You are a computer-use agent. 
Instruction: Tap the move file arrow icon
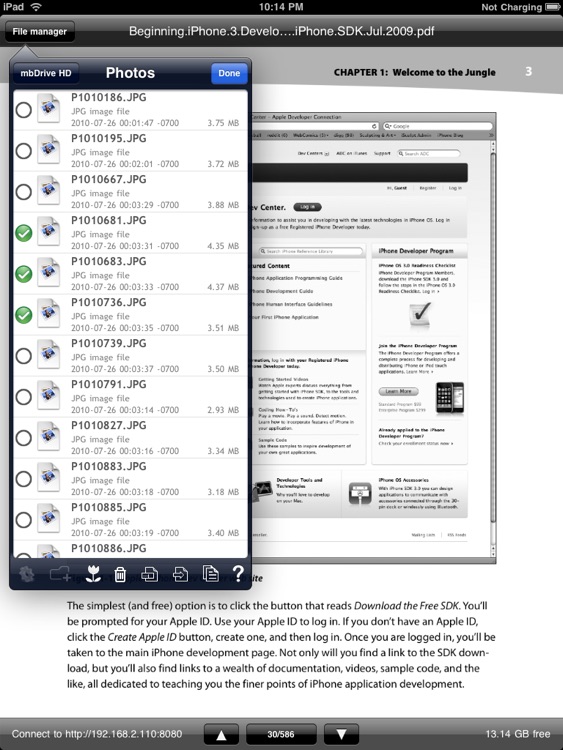pyautogui.click(x=180, y=574)
